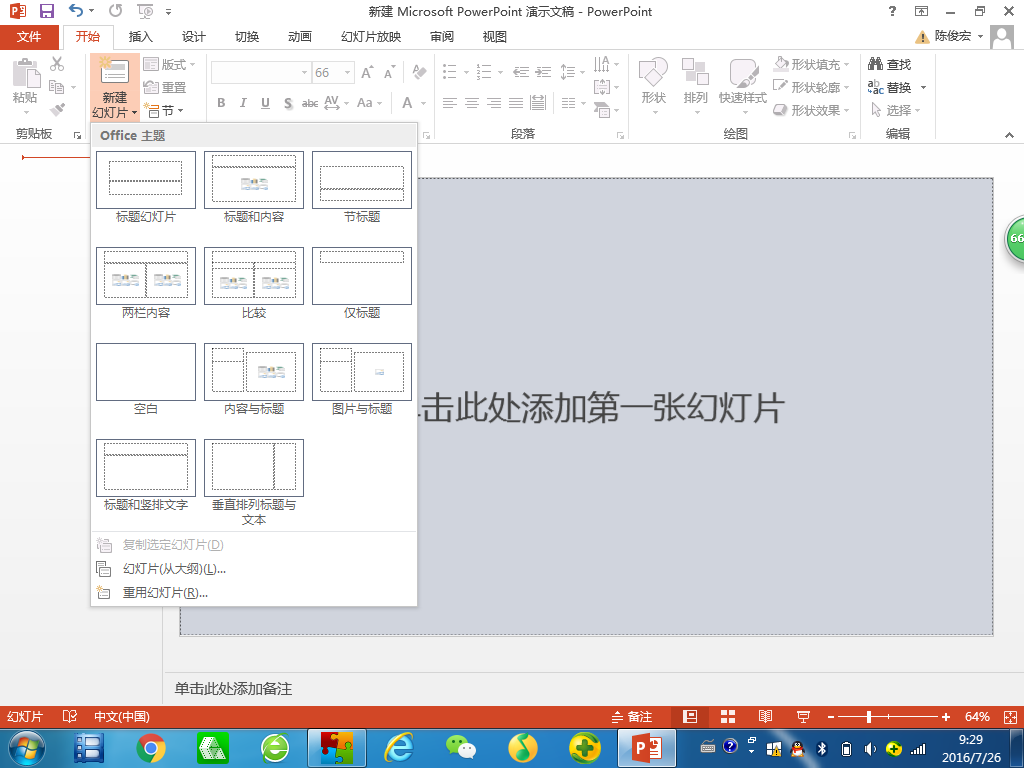Open Internet Explorer from taskbar
Viewport: 1024px width, 768px height.
398,748
